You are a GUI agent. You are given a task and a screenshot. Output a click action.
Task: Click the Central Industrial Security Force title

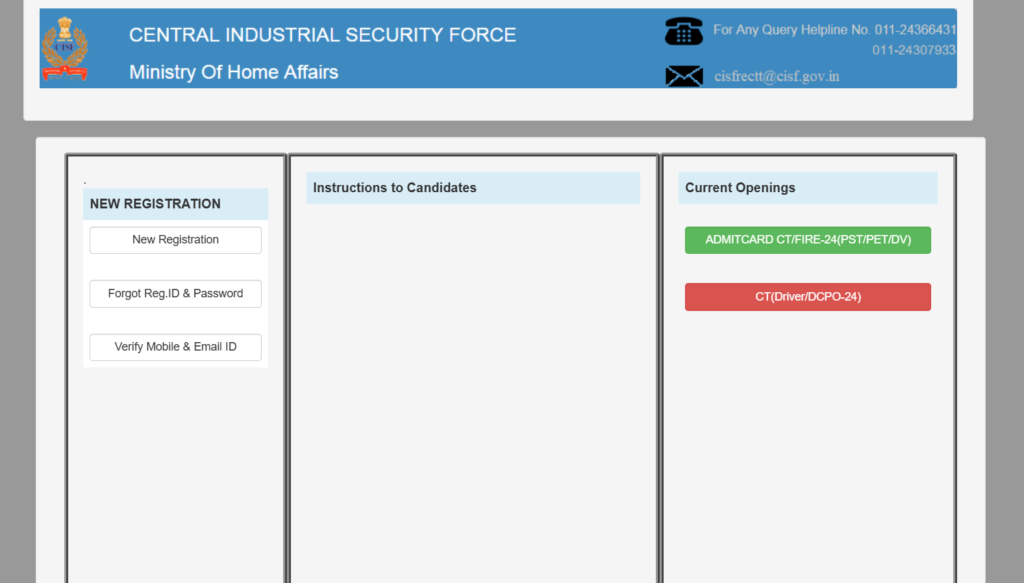[x=323, y=35]
